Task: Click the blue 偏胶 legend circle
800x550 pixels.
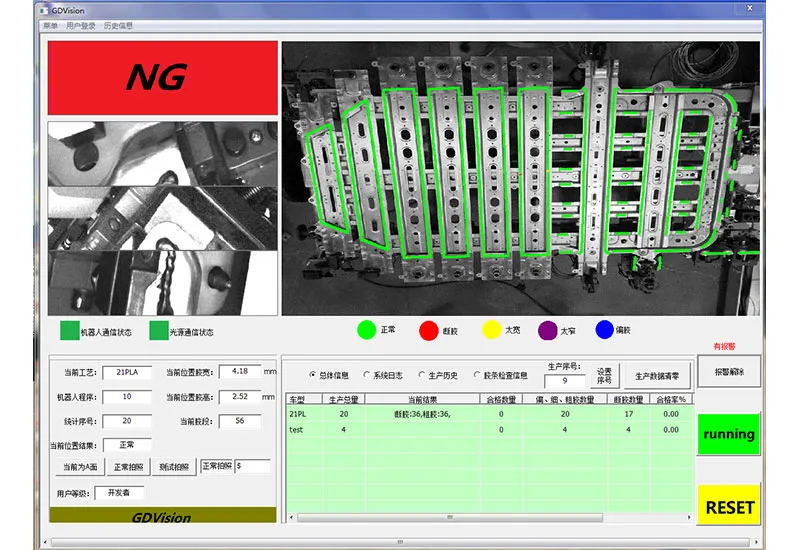Action: (x=604, y=329)
